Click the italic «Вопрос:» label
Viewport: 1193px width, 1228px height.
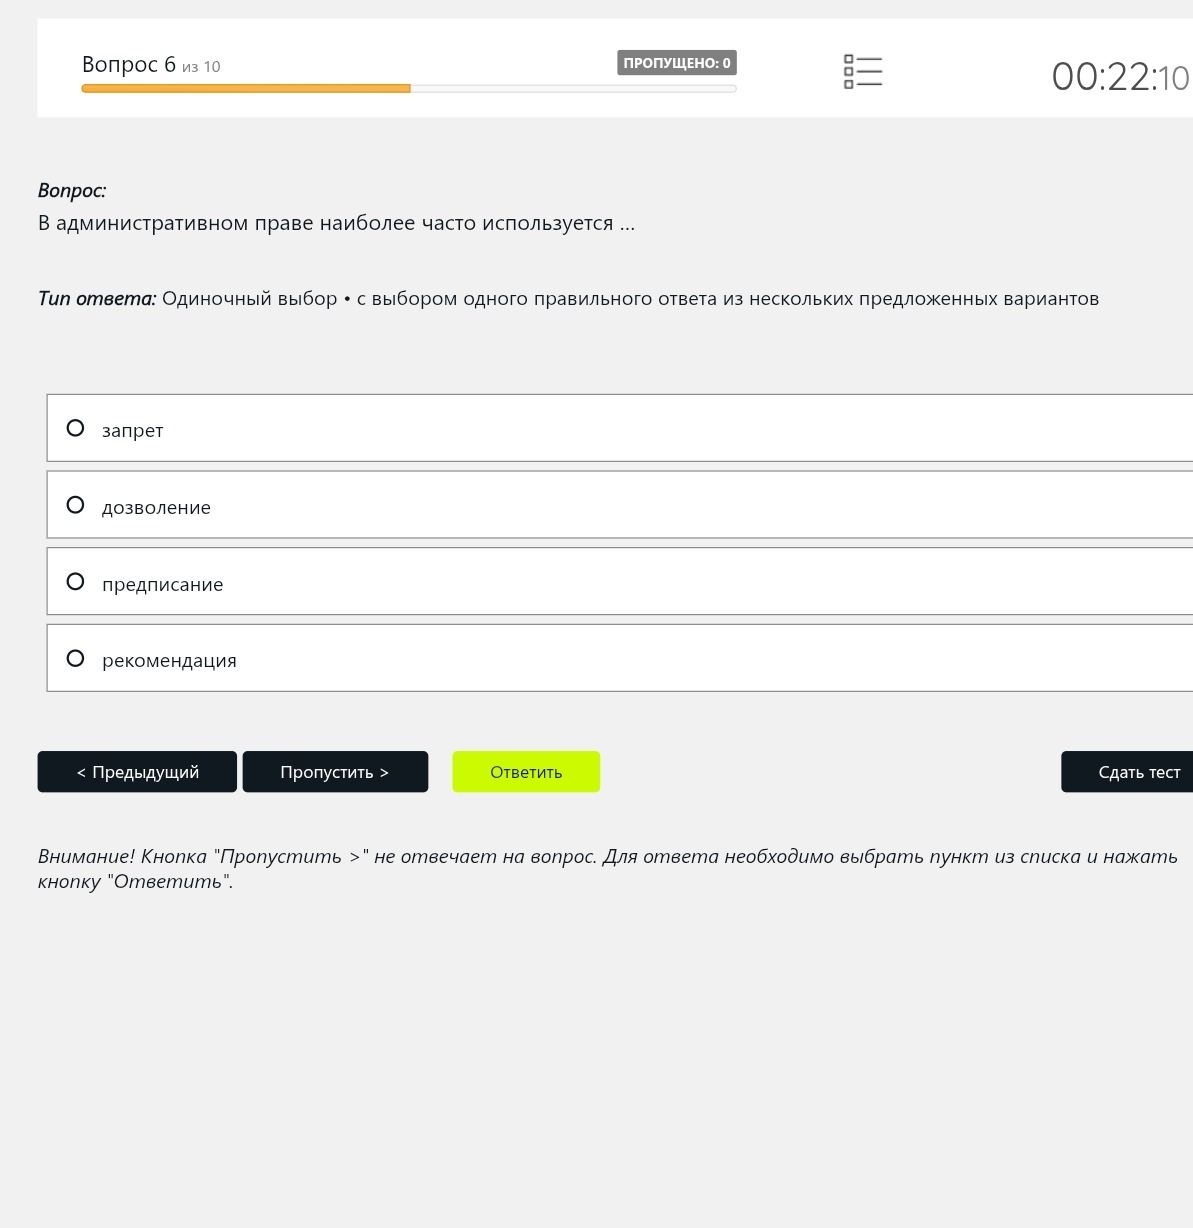pos(72,191)
